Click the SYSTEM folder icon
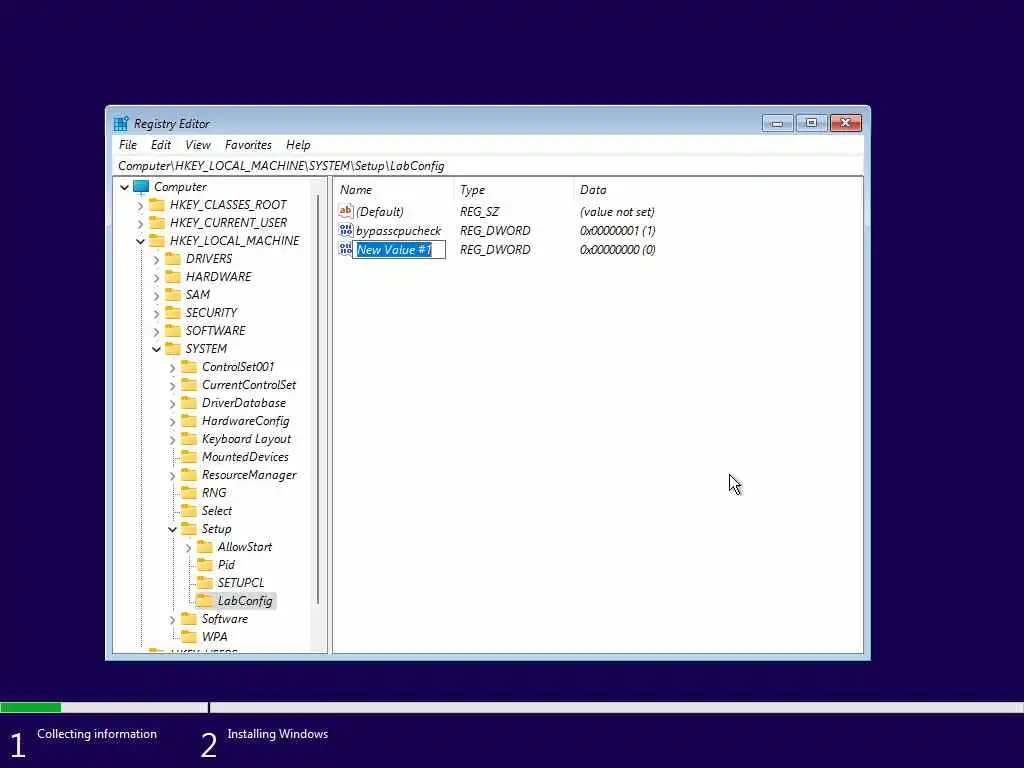The image size is (1024, 768). (x=173, y=349)
